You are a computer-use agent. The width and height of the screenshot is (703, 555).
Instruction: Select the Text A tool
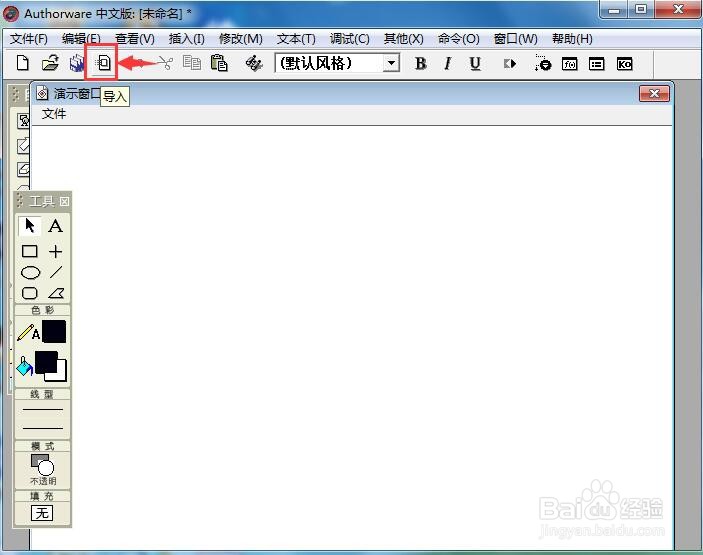point(56,225)
